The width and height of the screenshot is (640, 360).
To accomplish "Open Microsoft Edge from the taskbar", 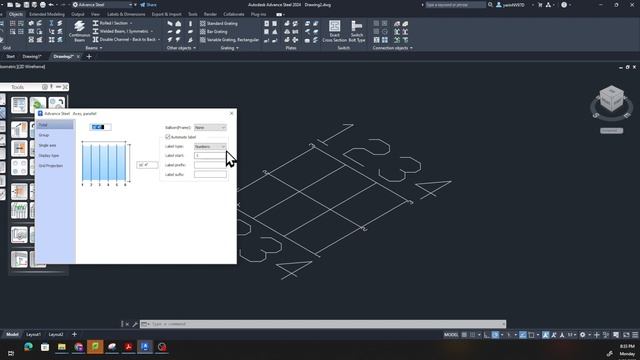I will [28, 347].
